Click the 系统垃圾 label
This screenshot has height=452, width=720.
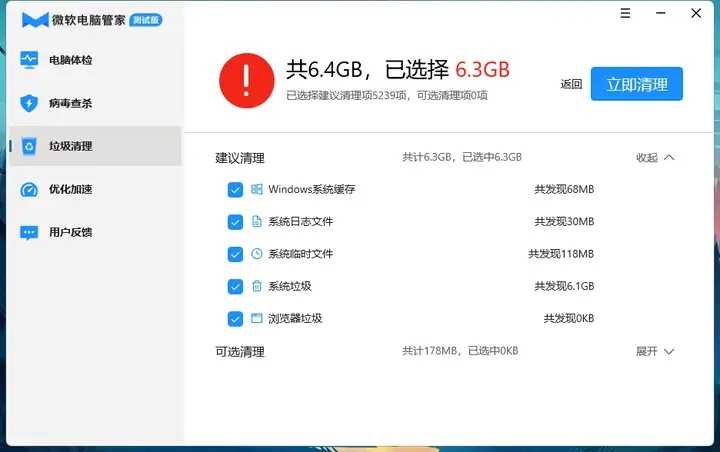290,286
